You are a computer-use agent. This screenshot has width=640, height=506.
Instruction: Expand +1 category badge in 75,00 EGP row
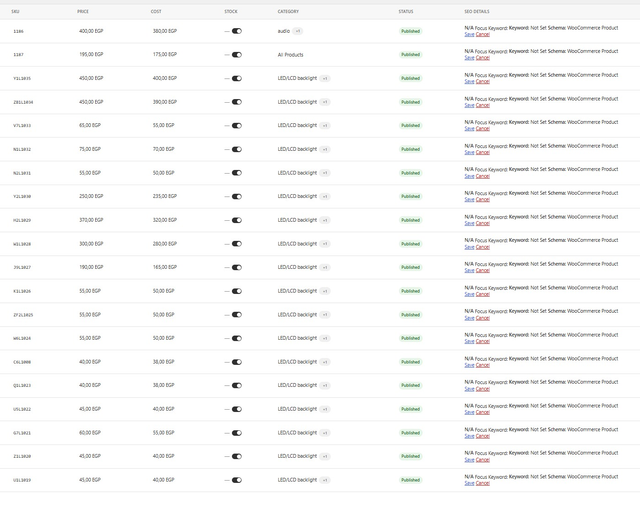click(325, 149)
